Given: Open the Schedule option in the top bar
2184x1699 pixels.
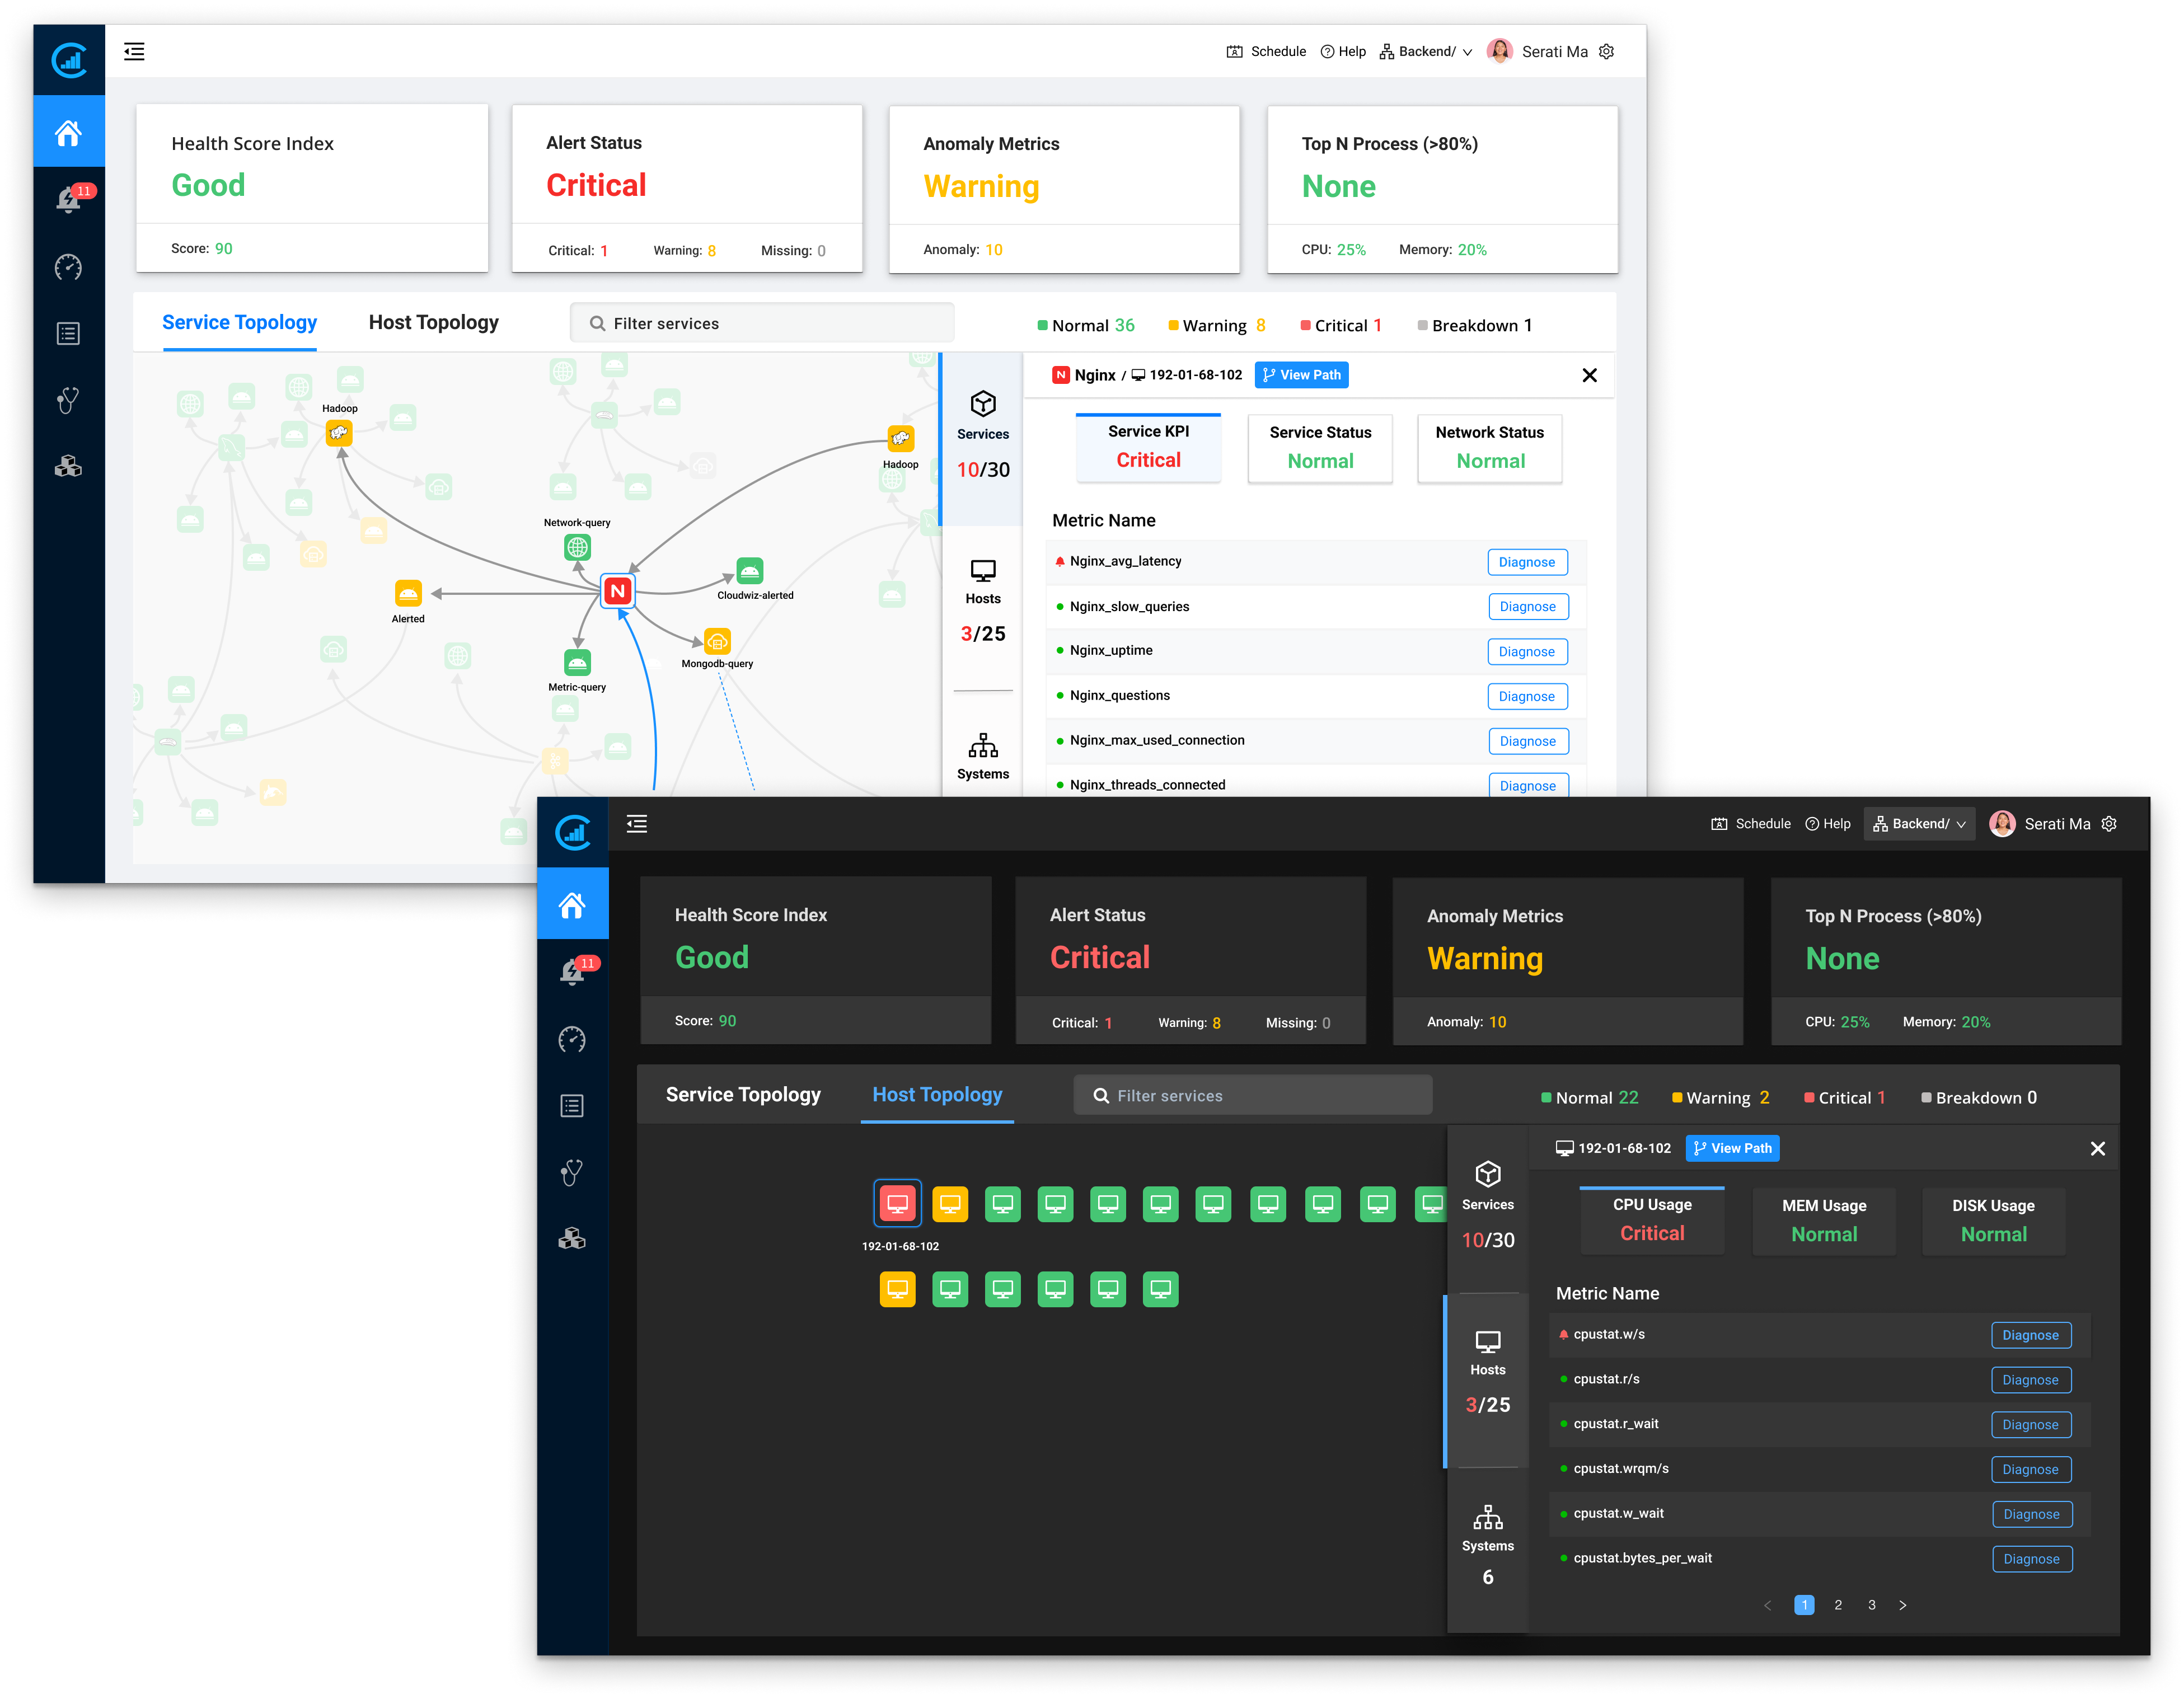Looking at the screenshot, I should (x=1750, y=823).
